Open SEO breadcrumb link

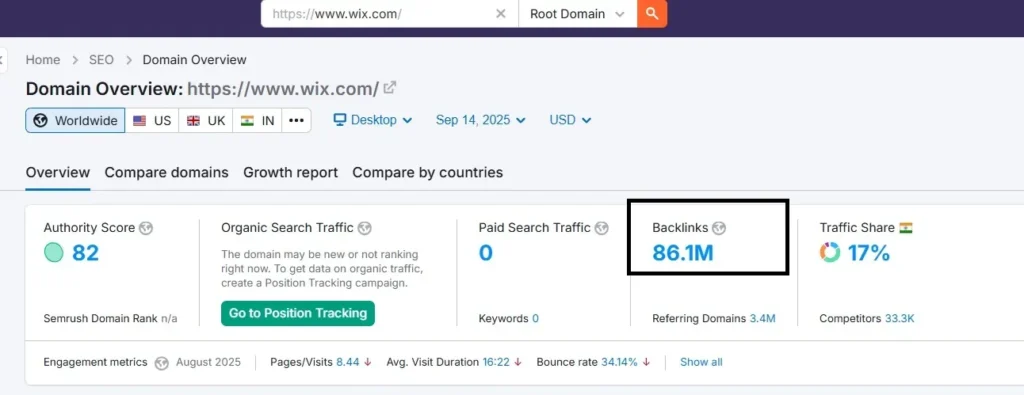pyautogui.click(x=101, y=60)
